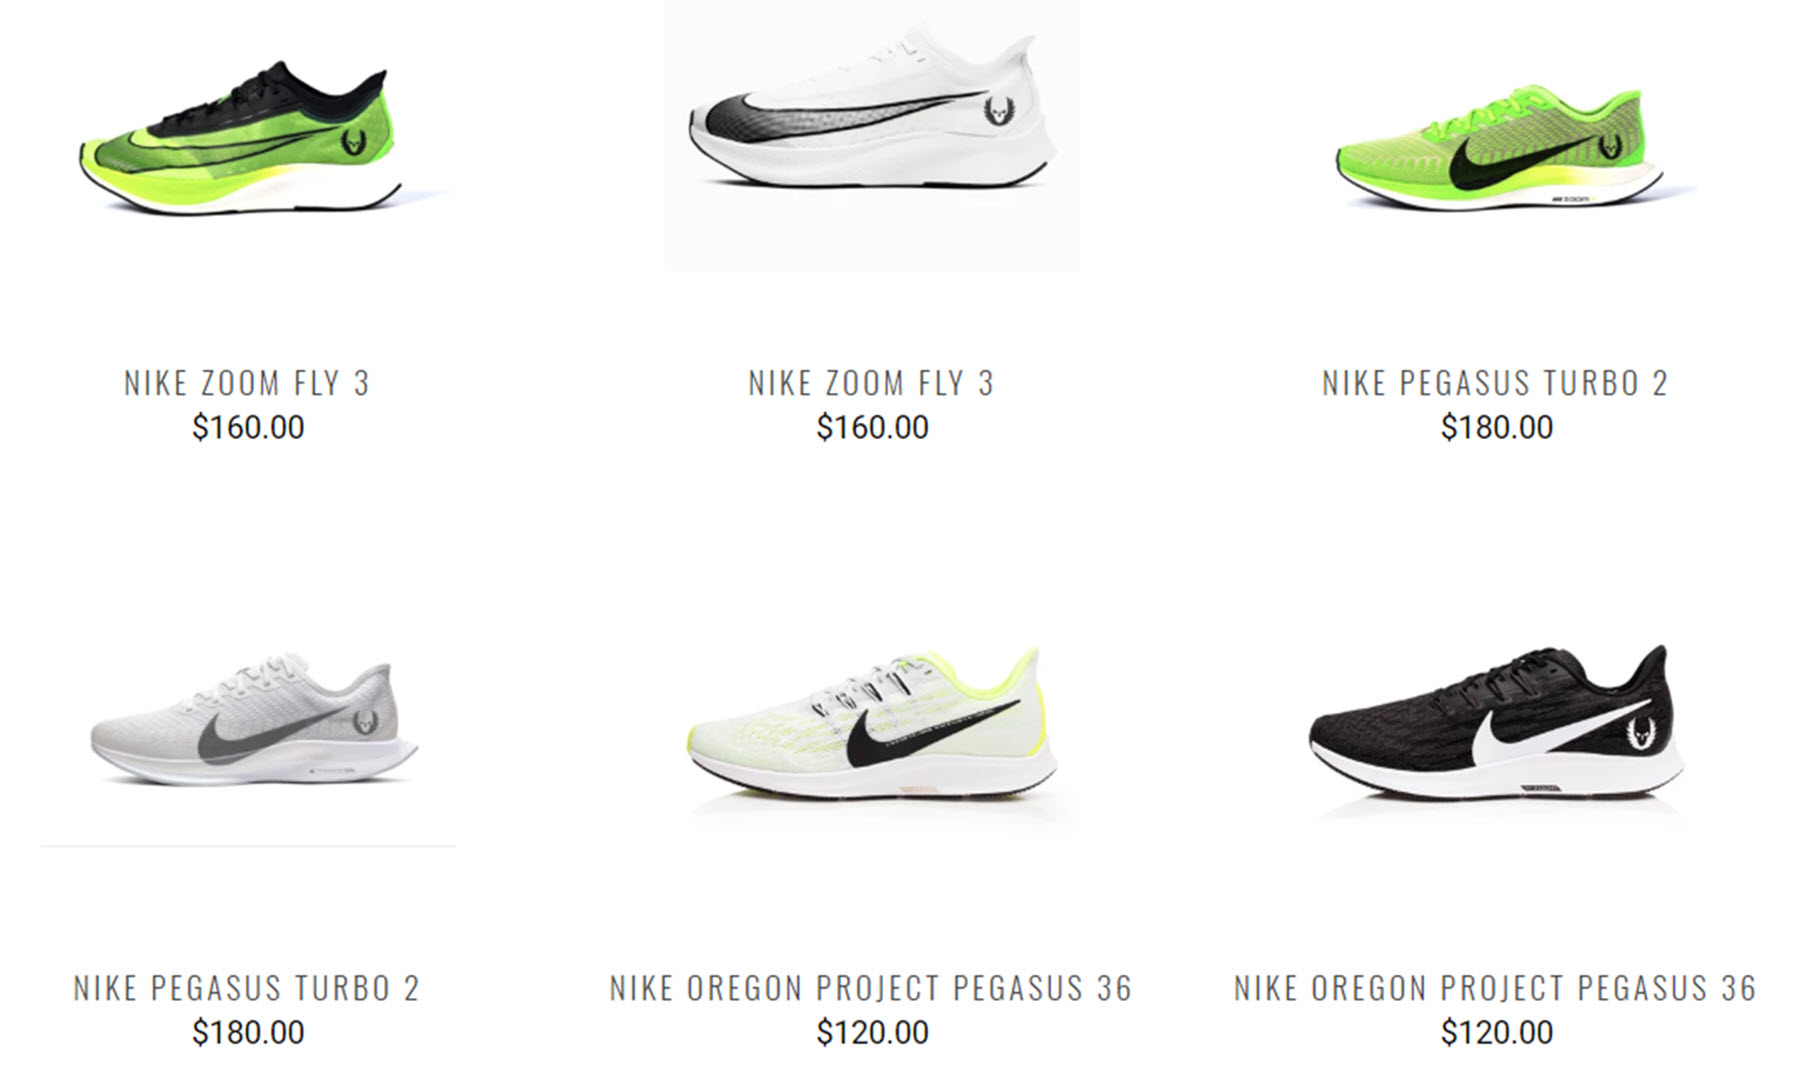Open the black Pegasus 36 shoe image
Image resolution: width=1800 pixels, height=1087 pixels.
[x=1496, y=722]
